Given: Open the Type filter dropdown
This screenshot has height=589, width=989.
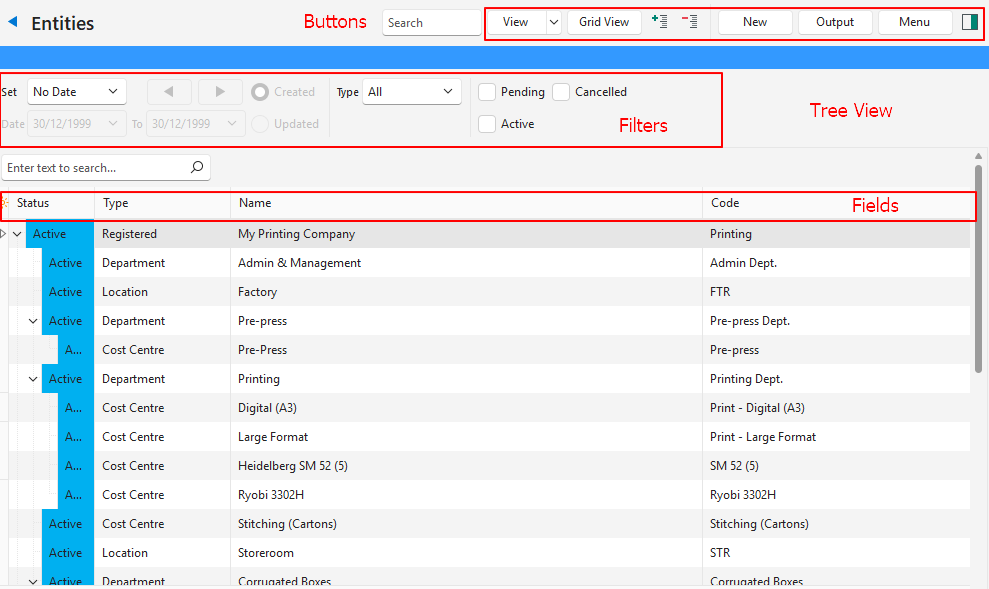Looking at the screenshot, I should point(411,92).
